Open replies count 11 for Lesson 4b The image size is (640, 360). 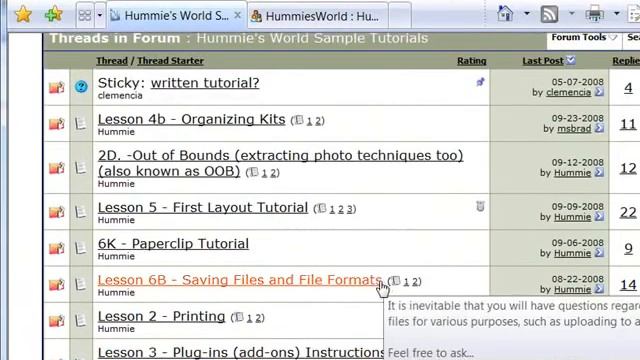(x=628, y=124)
